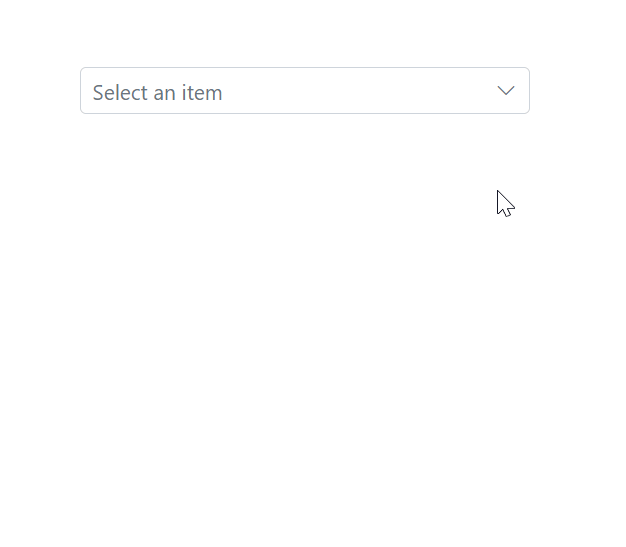This screenshot has width=626, height=547.
Task: Drop down the "Select an item" list
Action: (x=304, y=91)
